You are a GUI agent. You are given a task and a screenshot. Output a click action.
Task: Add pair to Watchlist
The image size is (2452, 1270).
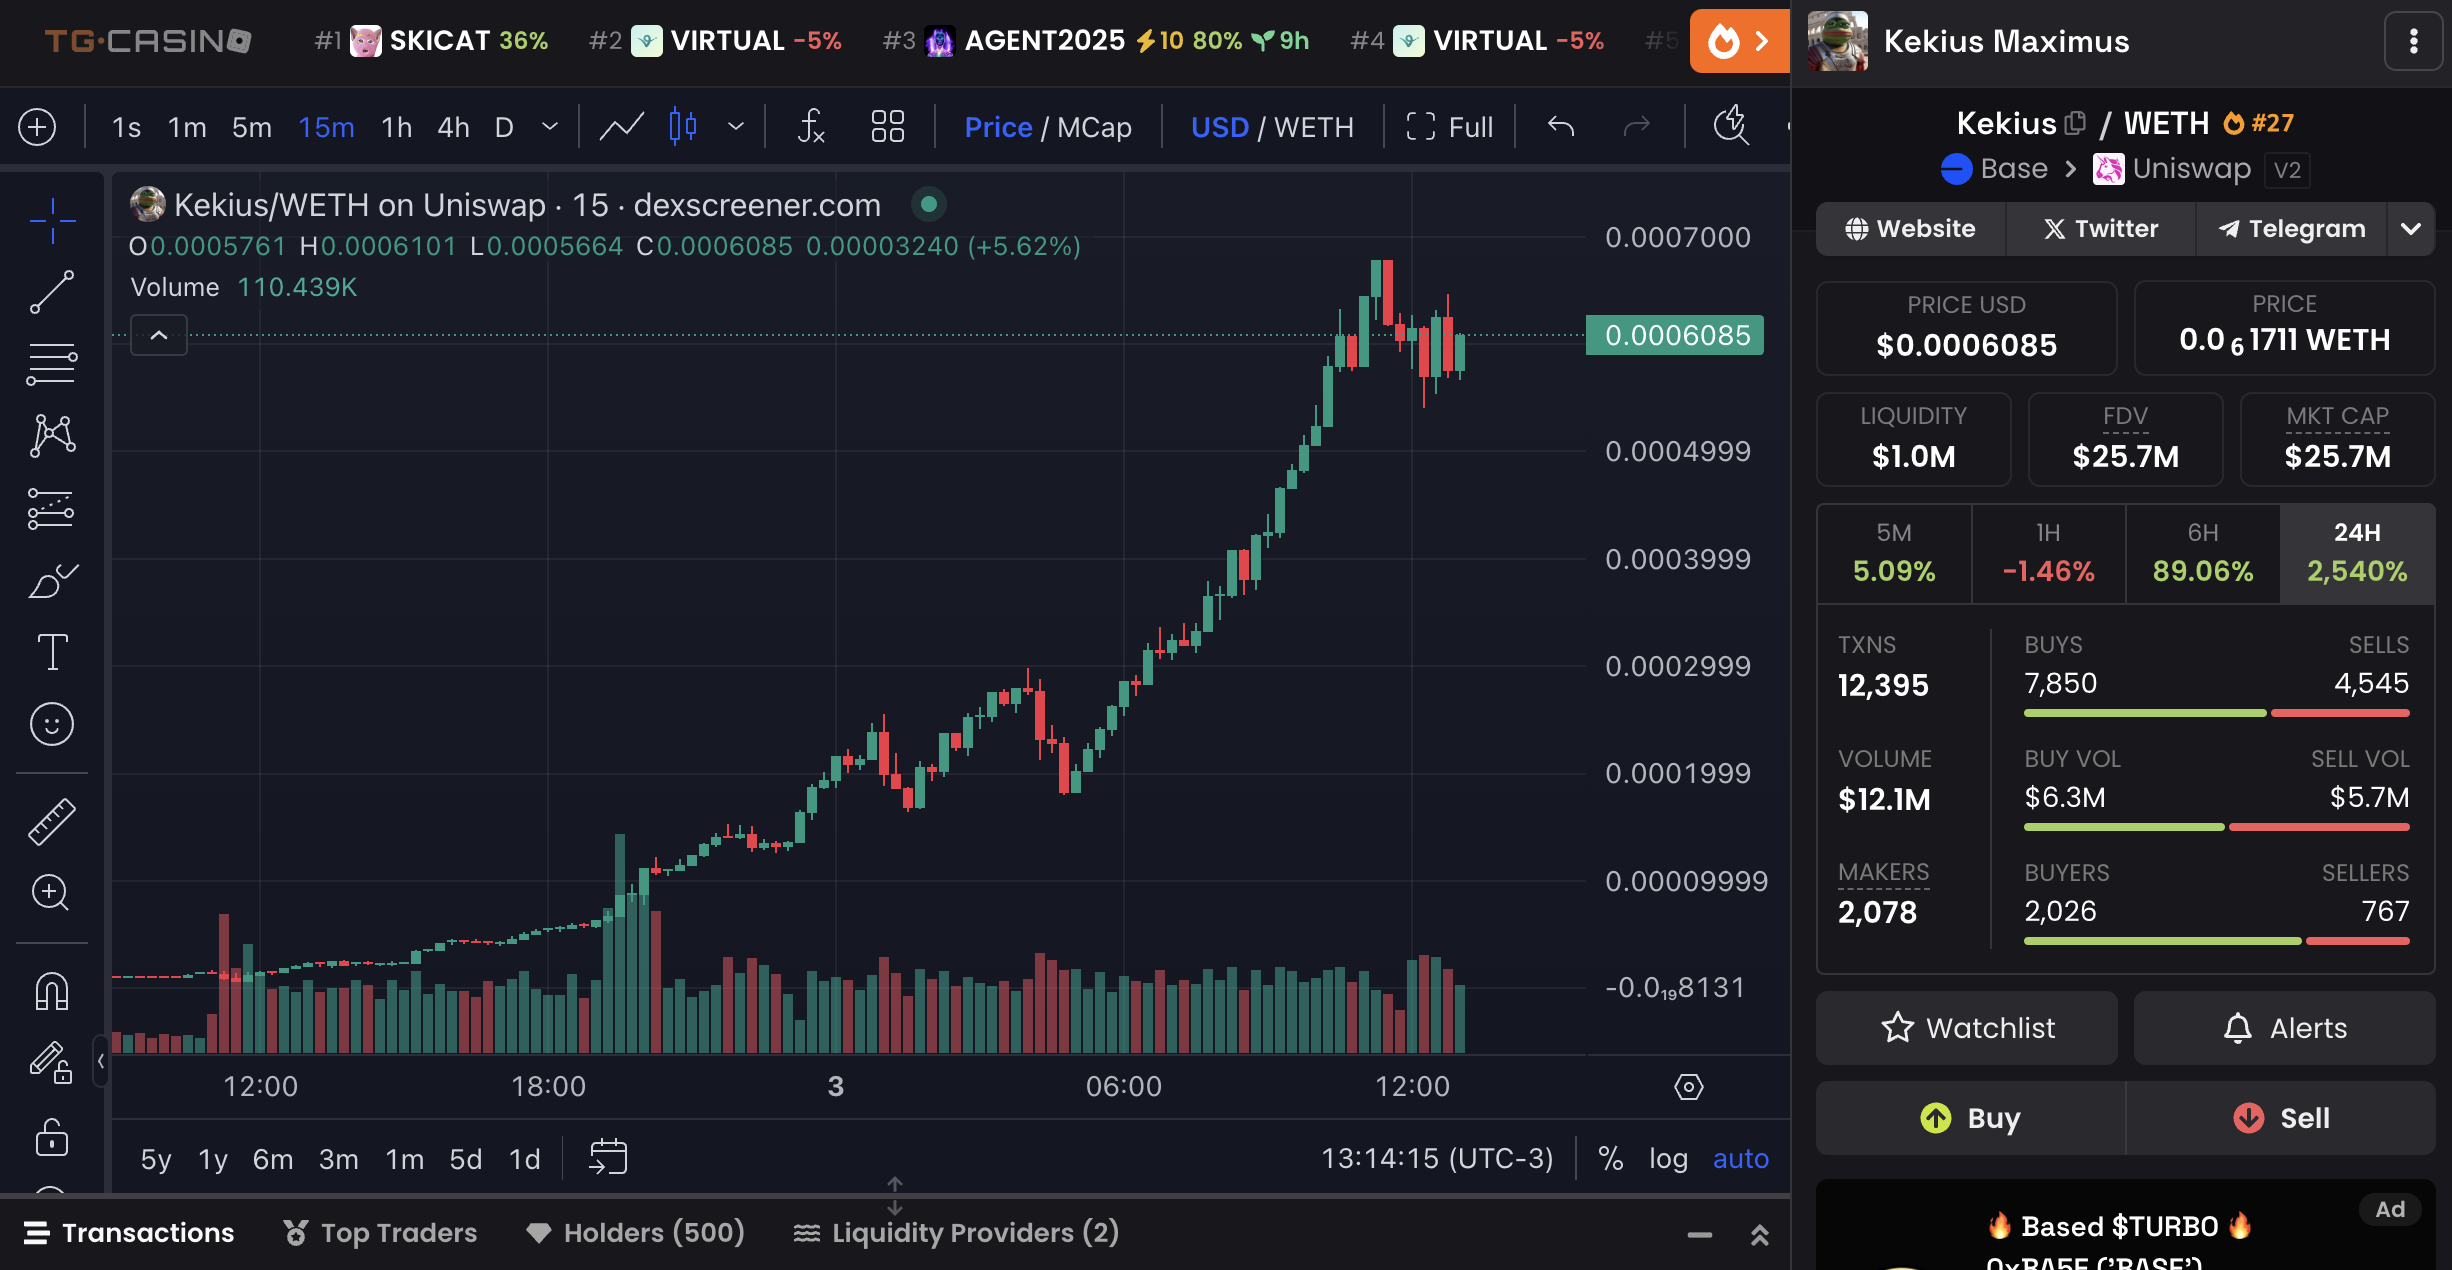[1967, 1028]
